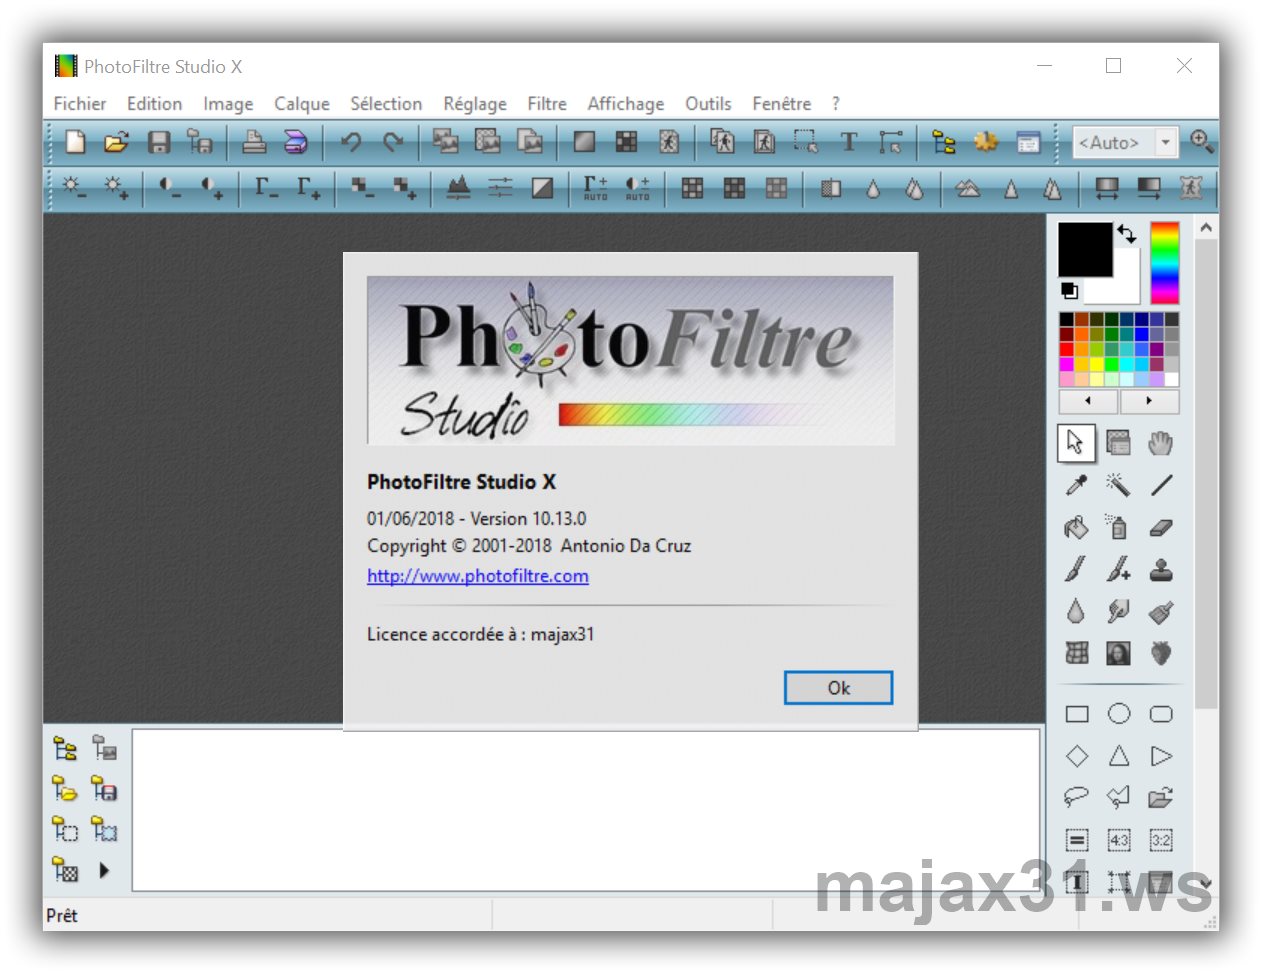Select the Spray can tool
Screen dimensions: 1262x973
click(1118, 527)
